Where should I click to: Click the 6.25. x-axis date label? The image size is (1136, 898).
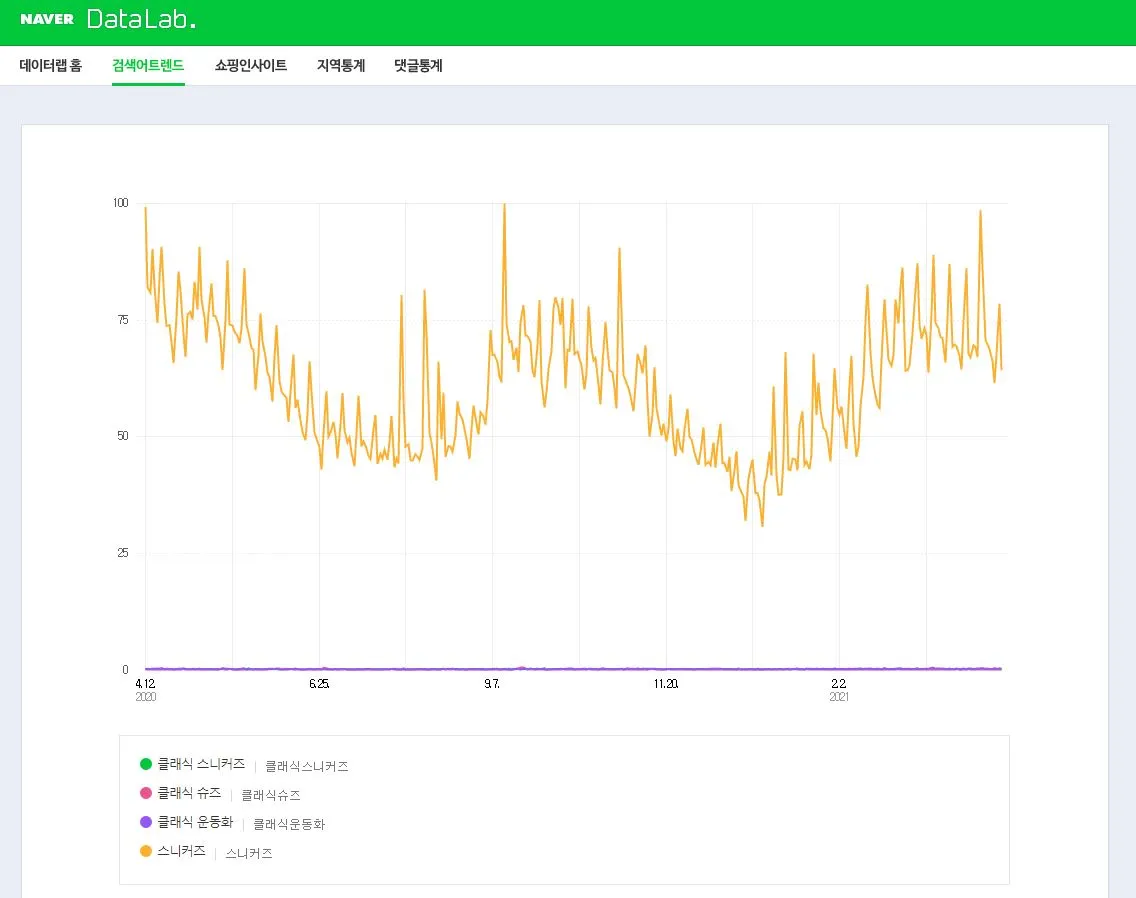pyautogui.click(x=319, y=683)
